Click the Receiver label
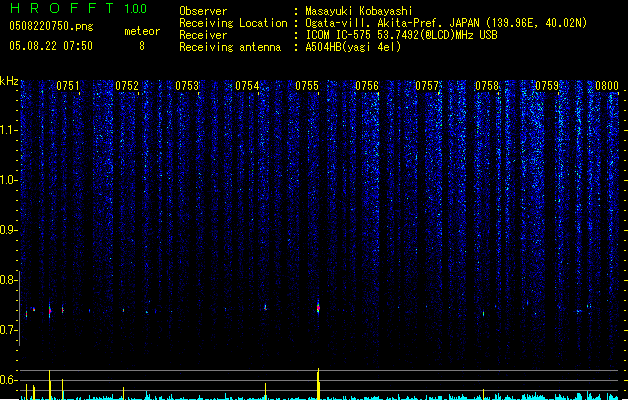 pyautogui.click(x=203, y=35)
